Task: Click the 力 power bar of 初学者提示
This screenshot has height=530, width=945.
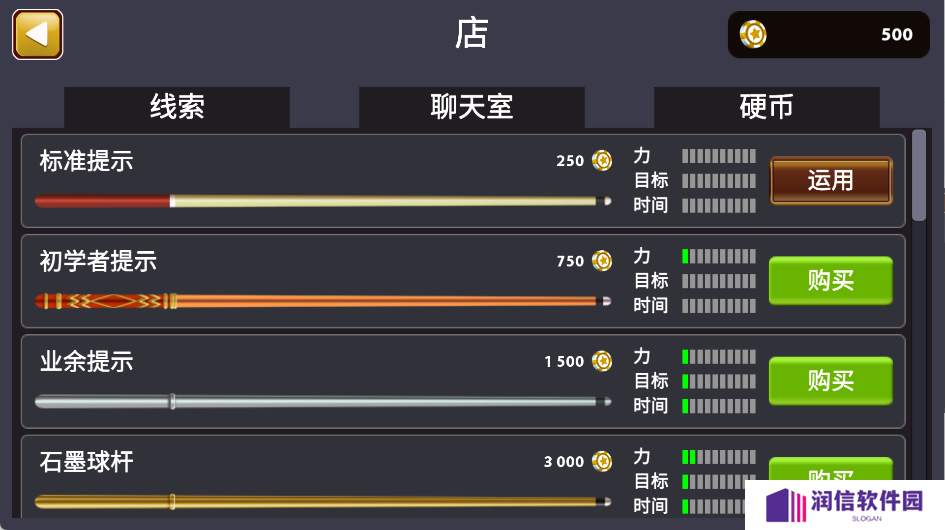Action: (719, 256)
